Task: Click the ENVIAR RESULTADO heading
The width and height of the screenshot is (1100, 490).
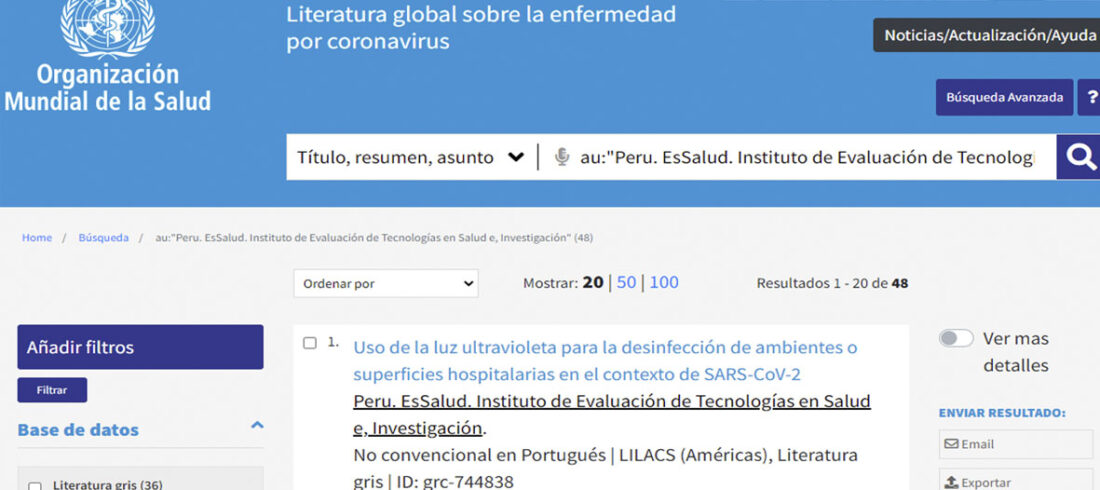Action: [1002, 413]
